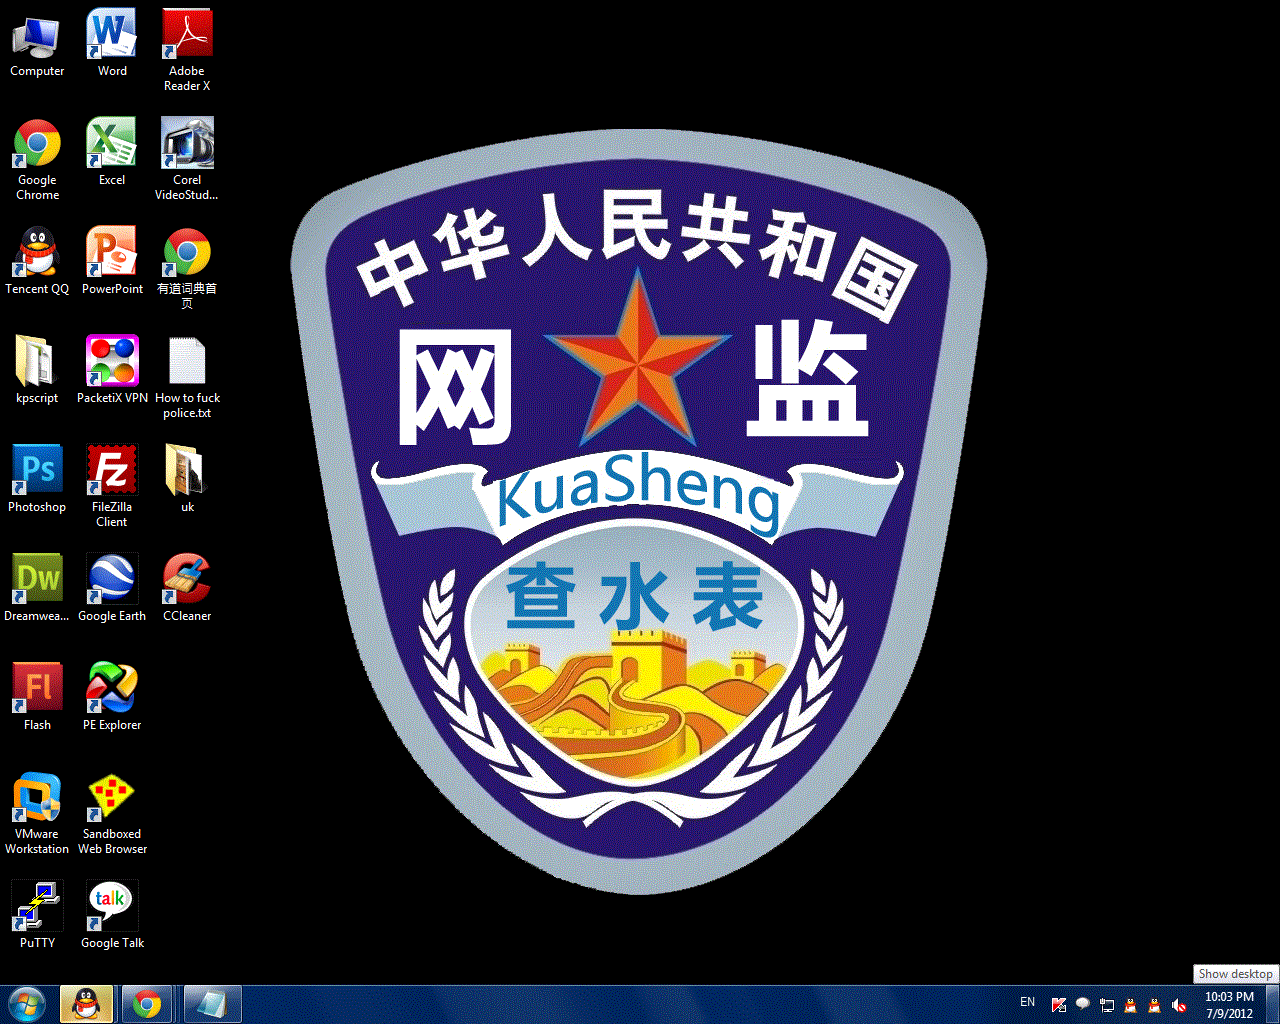This screenshot has width=1280, height=1024.
Task: Open the Google Chrome desktop shortcut
Action: [37, 160]
